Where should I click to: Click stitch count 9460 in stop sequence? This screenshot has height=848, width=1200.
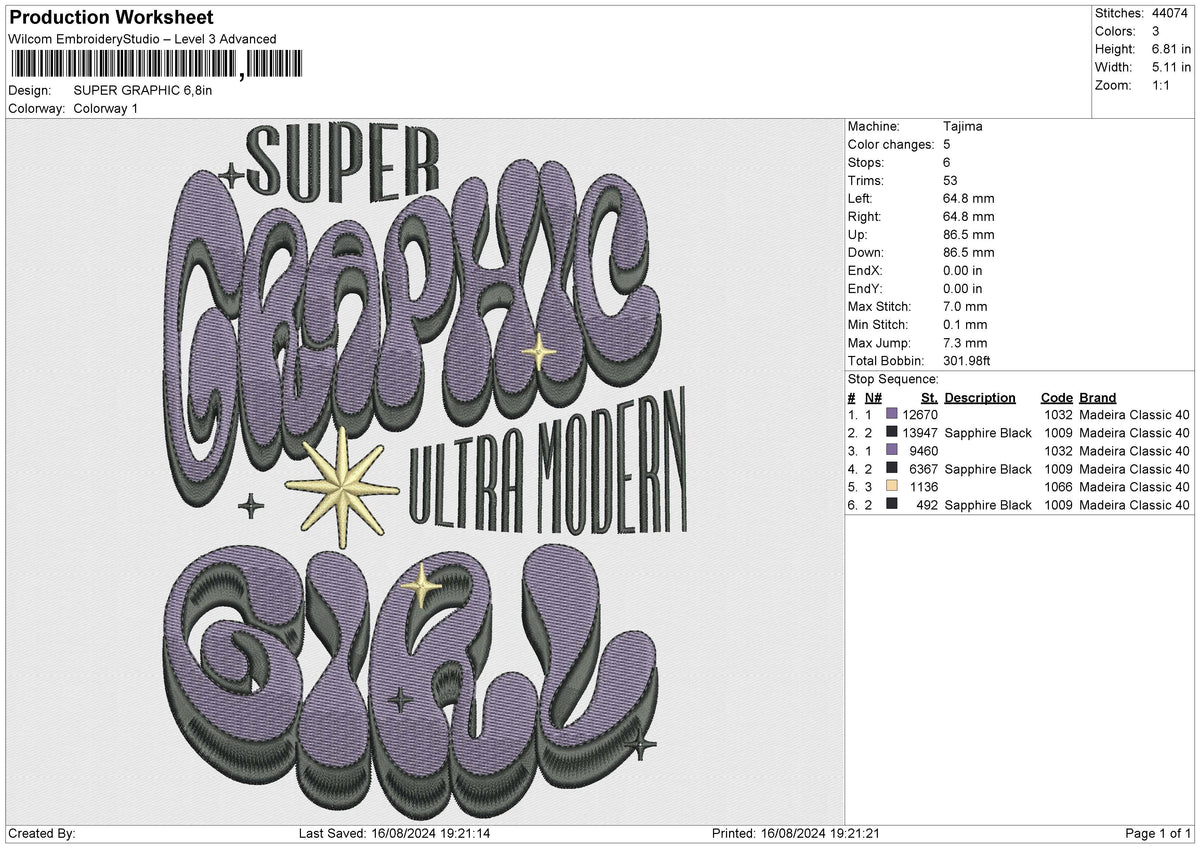click(x=924, y=451)
